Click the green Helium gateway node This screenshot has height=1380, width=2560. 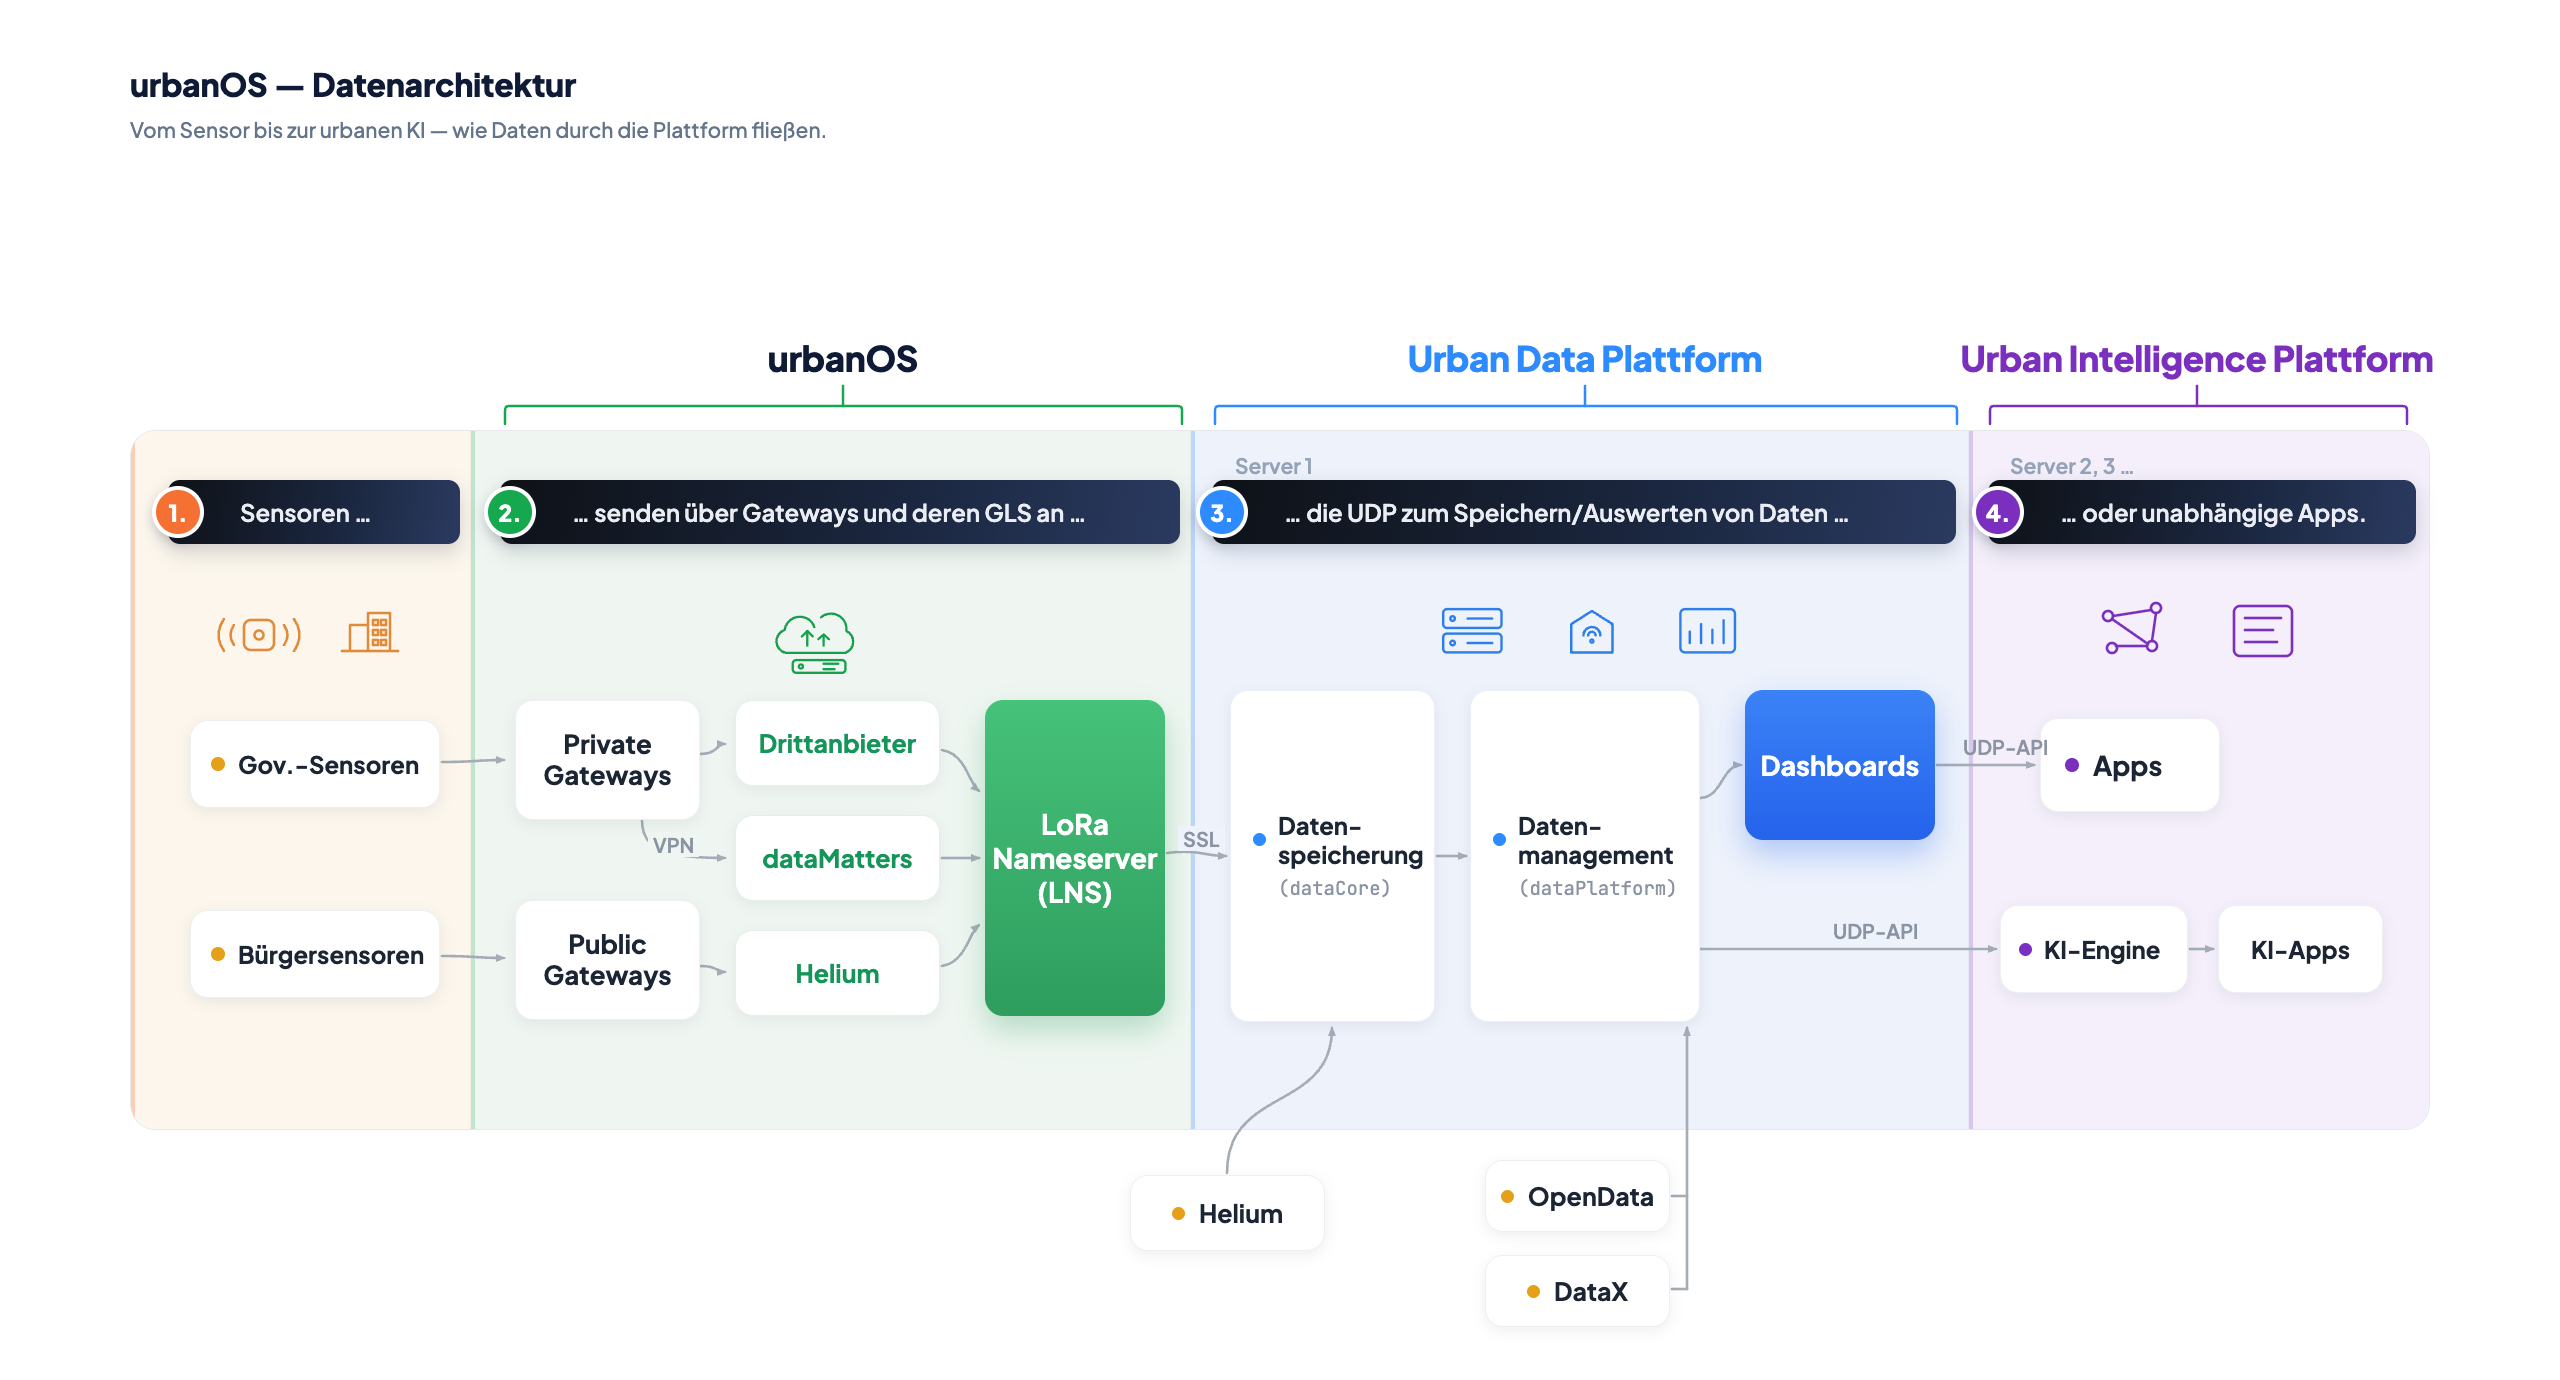[x=837, y=974]
